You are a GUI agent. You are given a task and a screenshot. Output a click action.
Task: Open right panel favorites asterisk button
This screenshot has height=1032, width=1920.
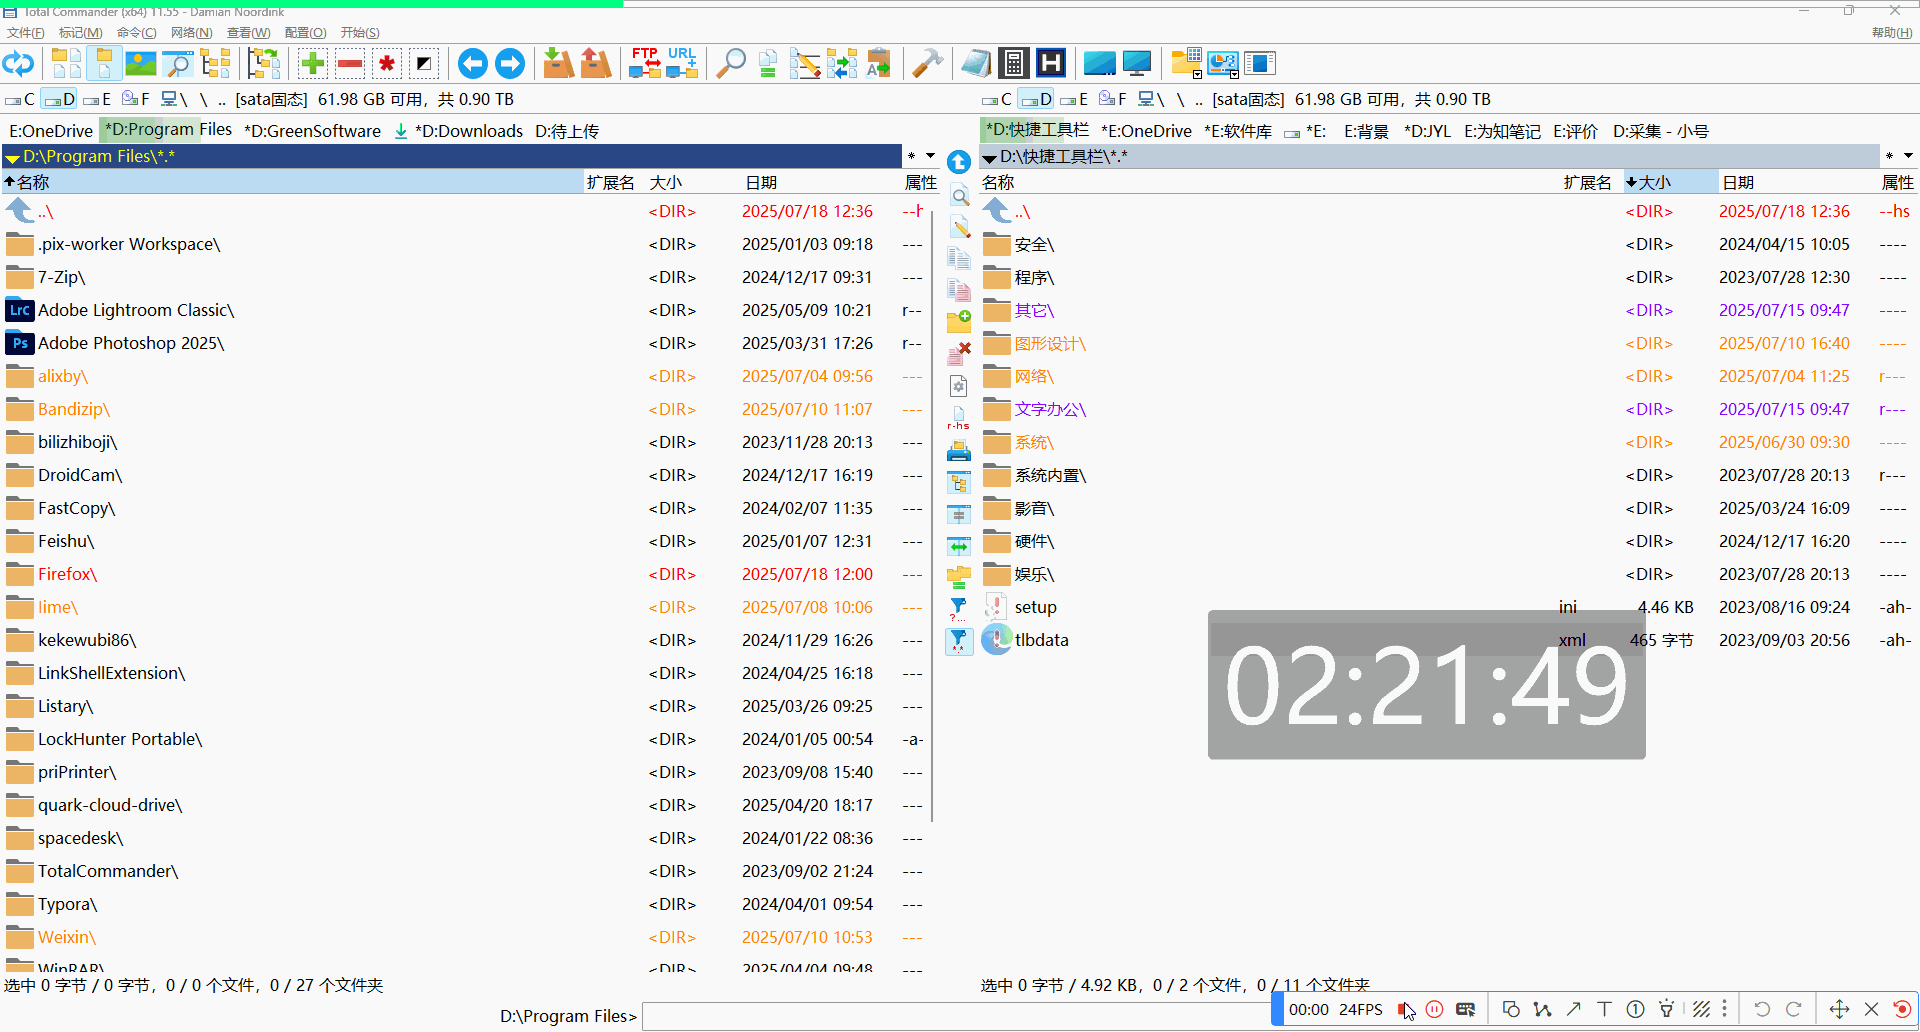click(x=1888, y=156)
